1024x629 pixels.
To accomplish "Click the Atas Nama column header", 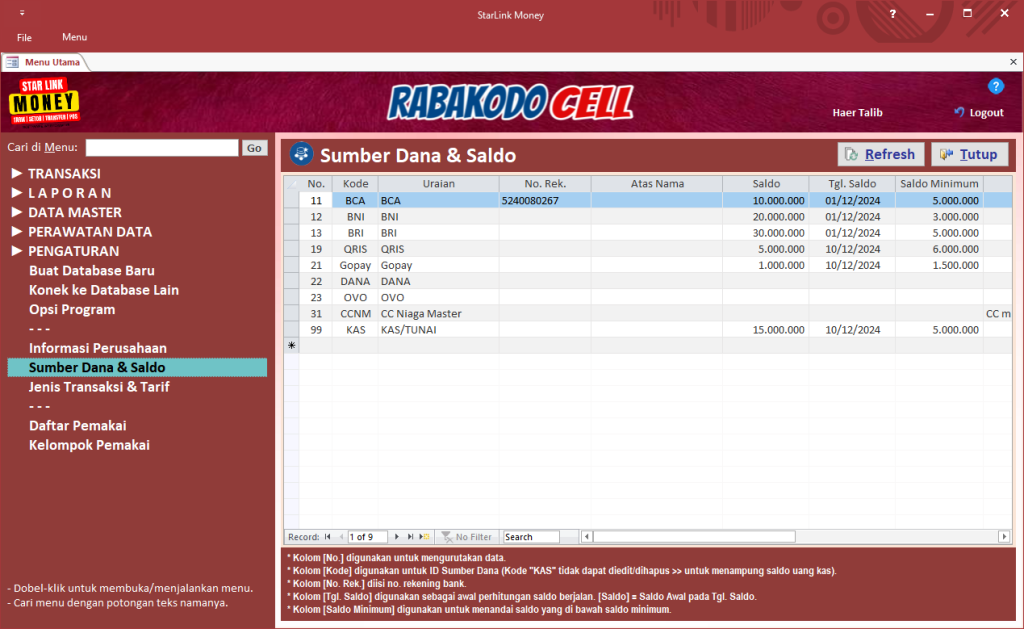I will (x=657, y=184).
